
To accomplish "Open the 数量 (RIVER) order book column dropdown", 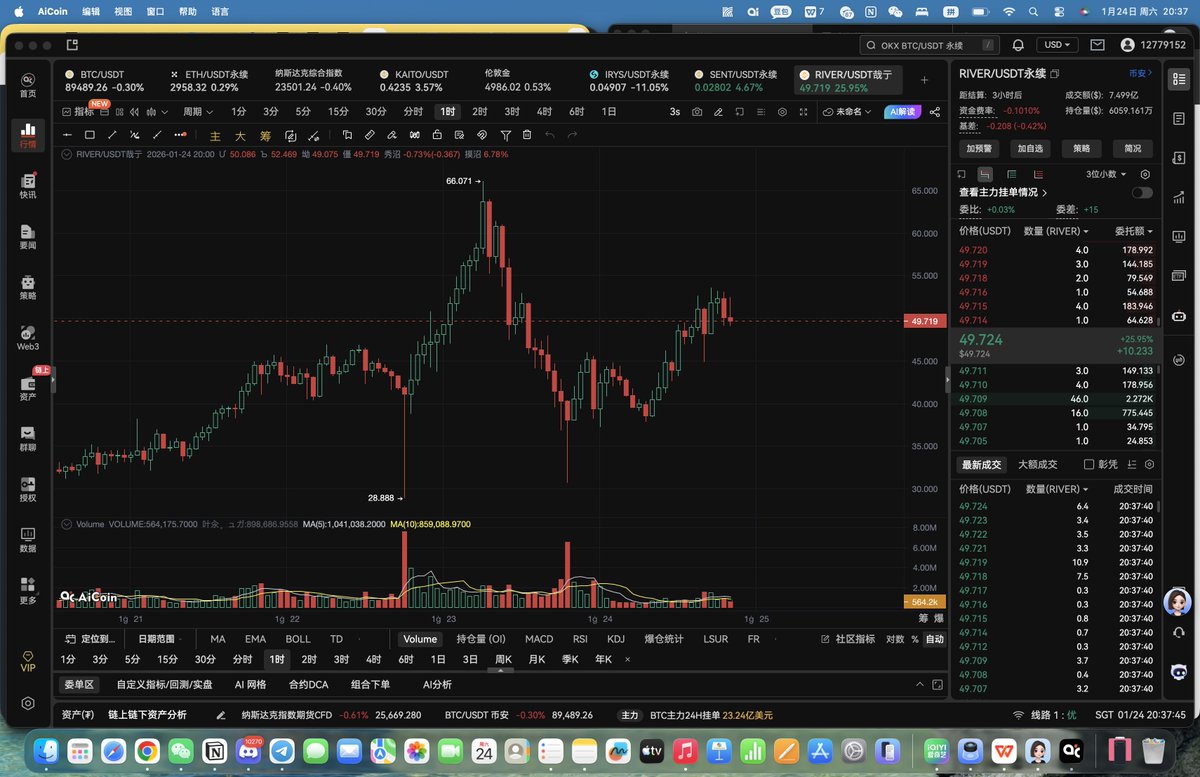I will (x=1056, y=231).
